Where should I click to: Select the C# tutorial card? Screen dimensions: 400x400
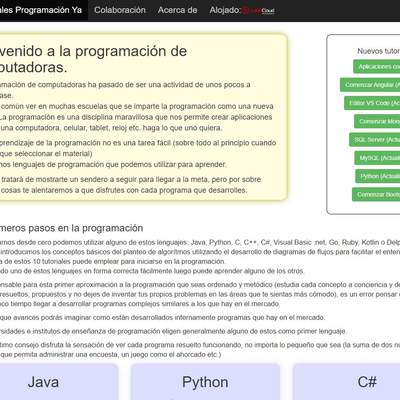pos(347,382)
